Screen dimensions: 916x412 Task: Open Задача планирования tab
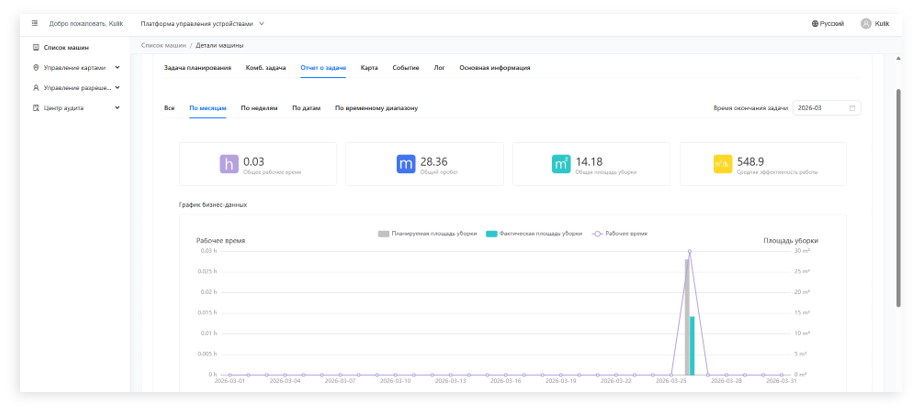197,68
